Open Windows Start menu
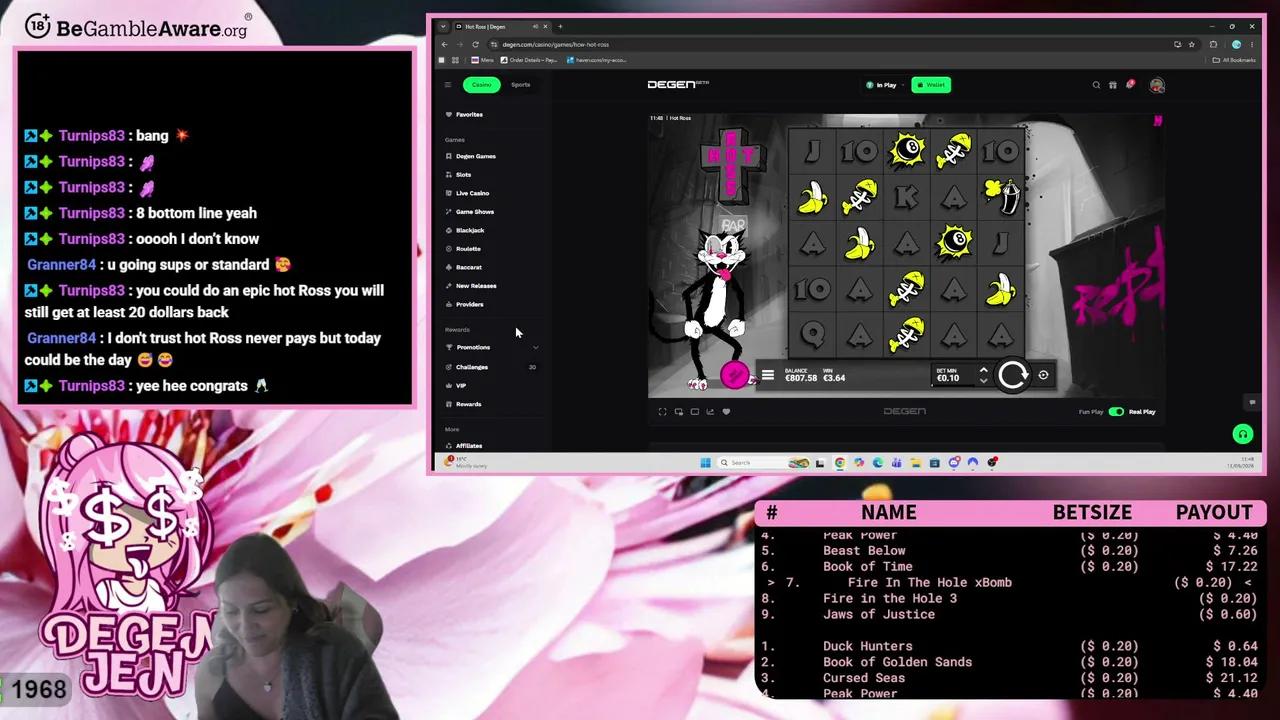Image resolution: width=1280 pixels, height=720 pixels. pyautogui.click(x=705, y=462)
